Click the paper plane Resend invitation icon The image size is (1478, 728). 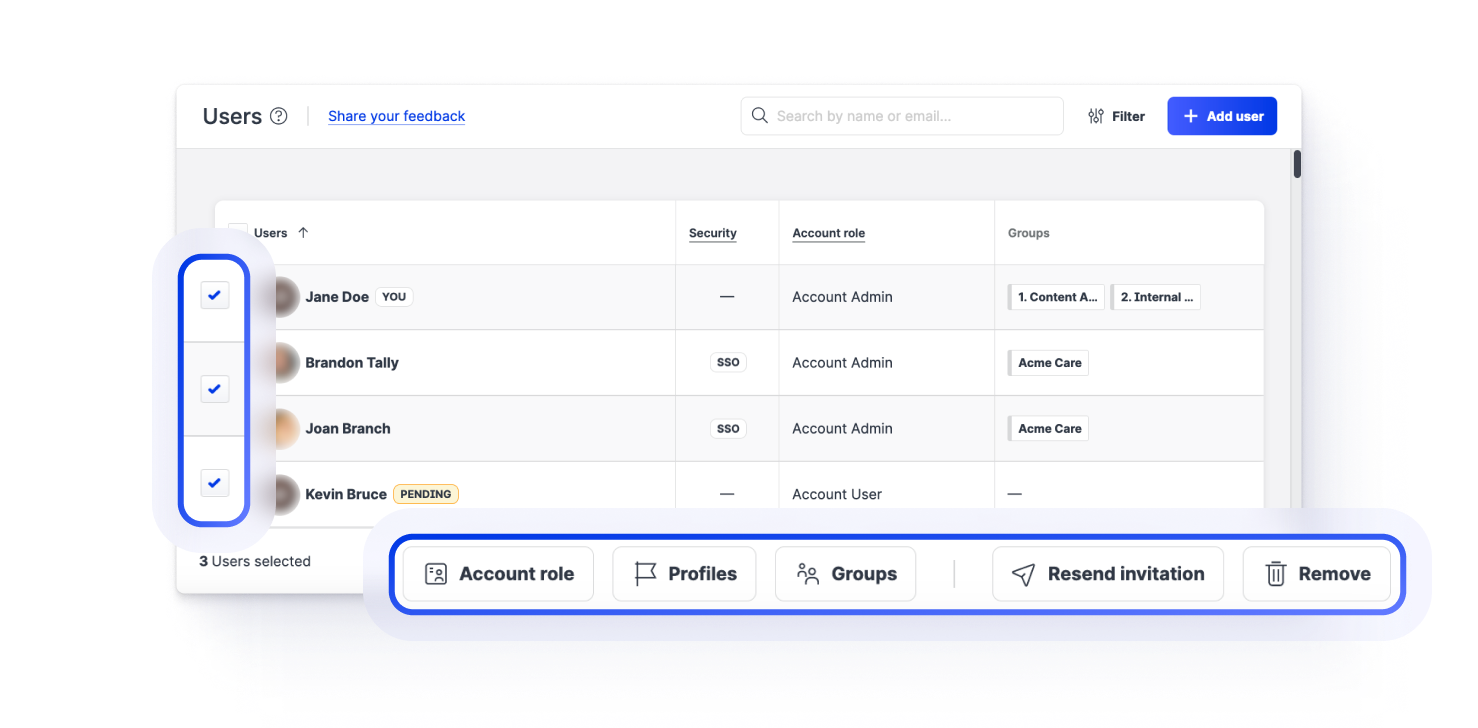point(1023,574)
